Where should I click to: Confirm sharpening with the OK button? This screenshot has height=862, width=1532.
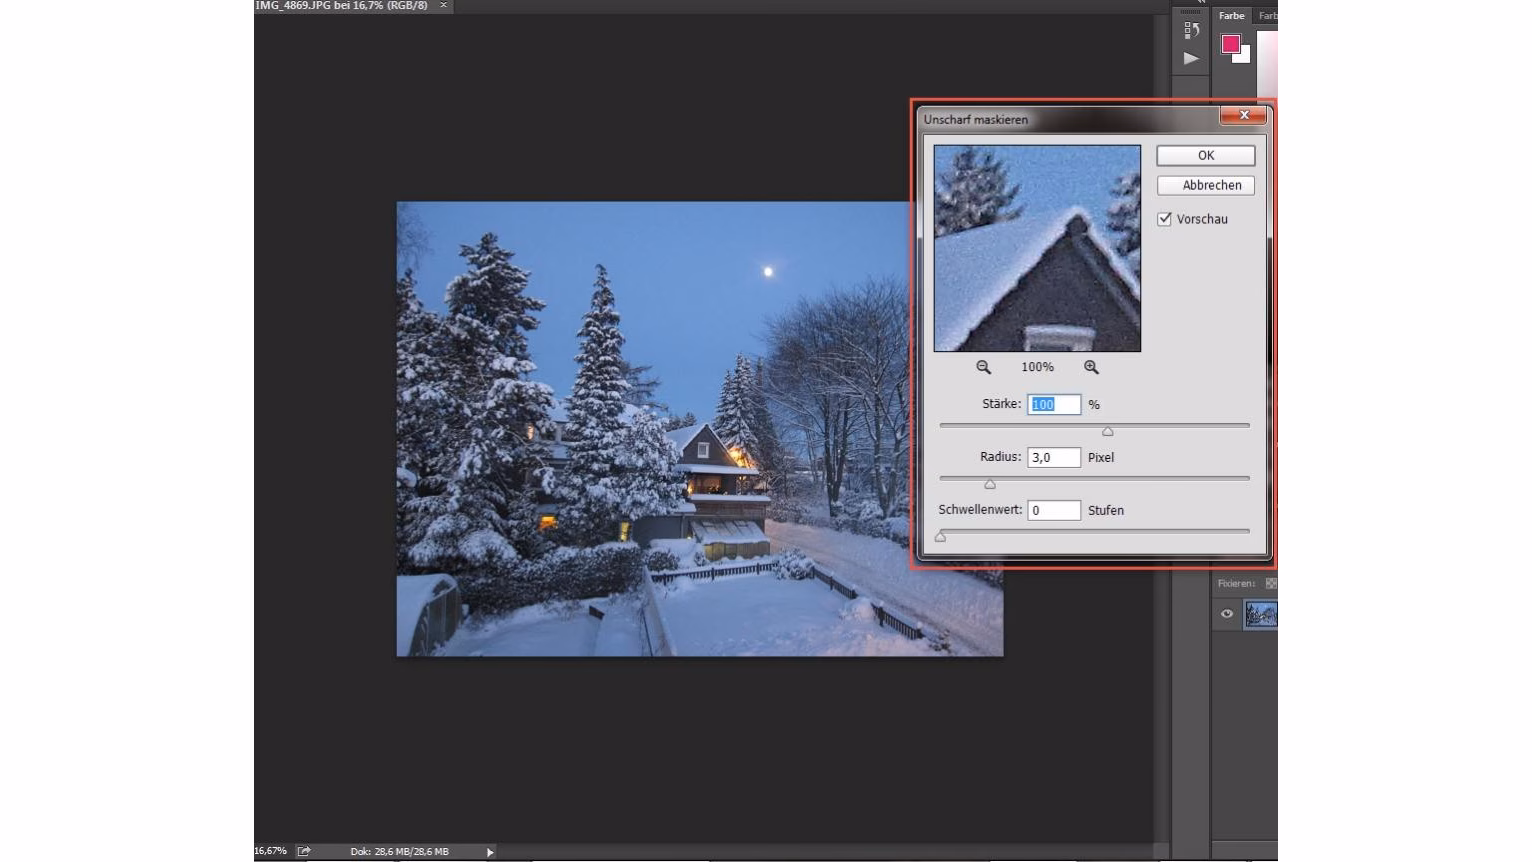point(1205,155)
